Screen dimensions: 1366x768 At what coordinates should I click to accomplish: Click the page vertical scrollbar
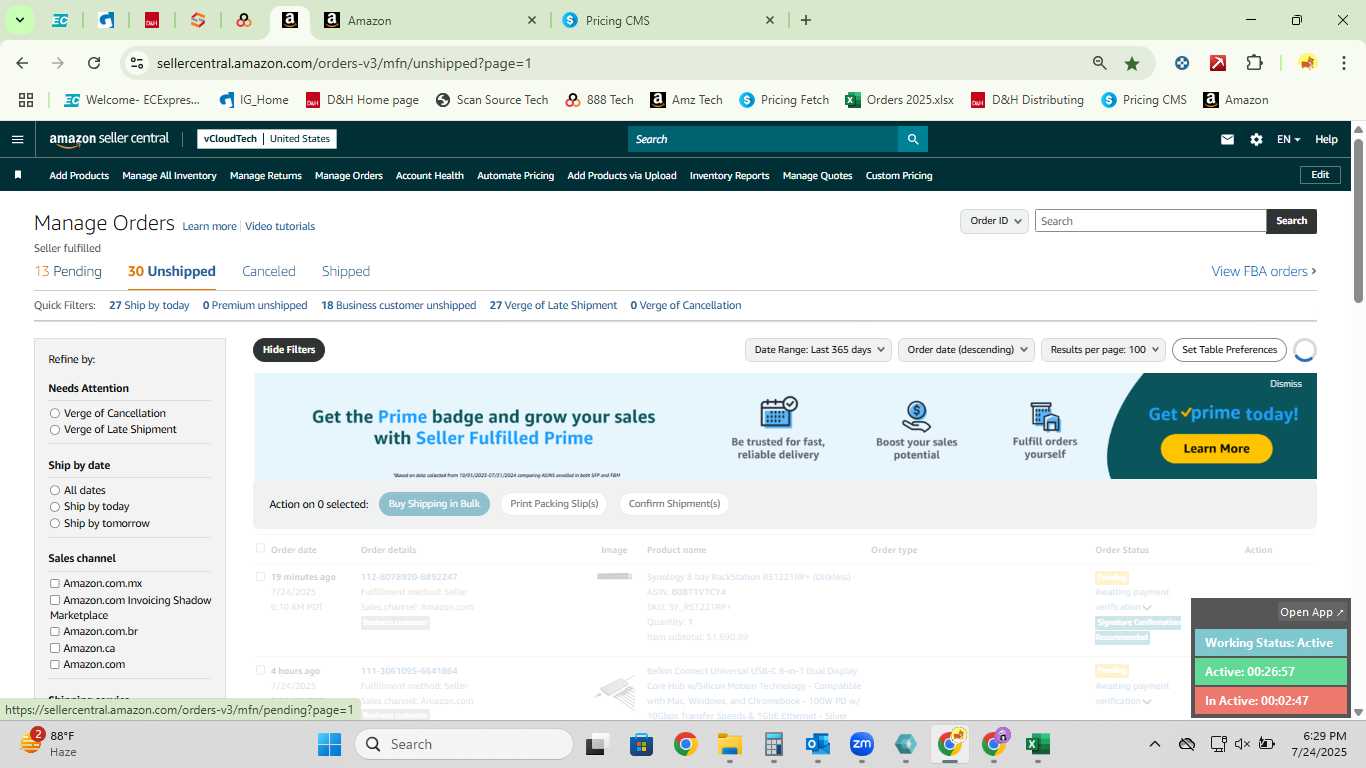pos(1358,222)
